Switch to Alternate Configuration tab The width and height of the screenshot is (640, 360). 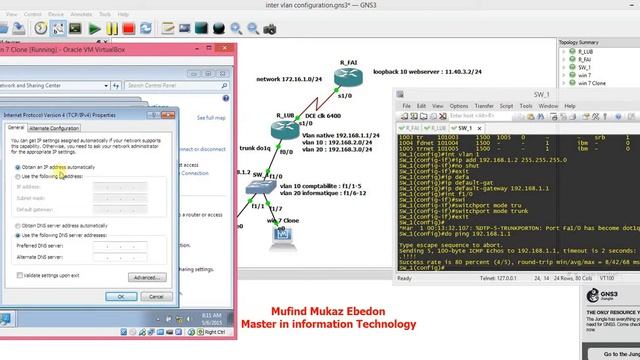point(54,128)
